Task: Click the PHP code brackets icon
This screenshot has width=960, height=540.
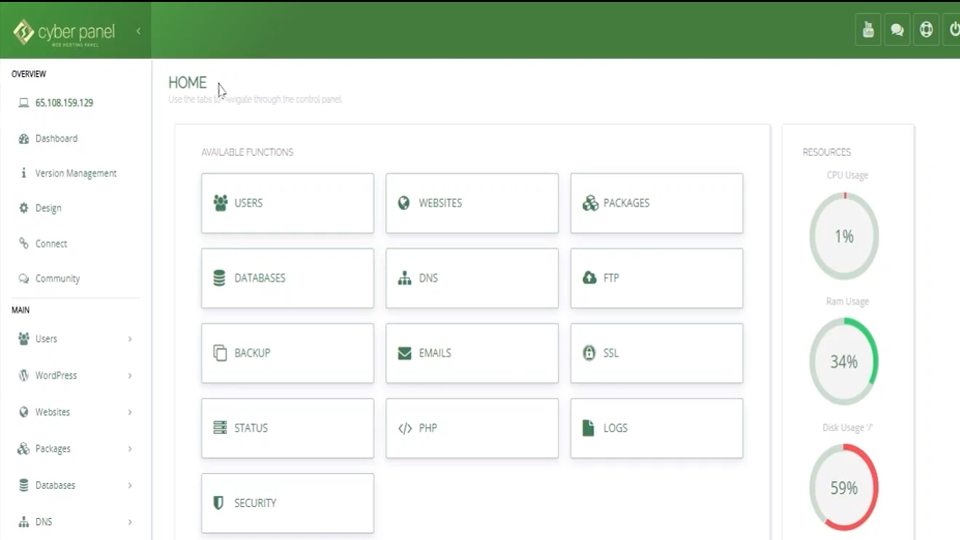Action: (x=405, y=428)
